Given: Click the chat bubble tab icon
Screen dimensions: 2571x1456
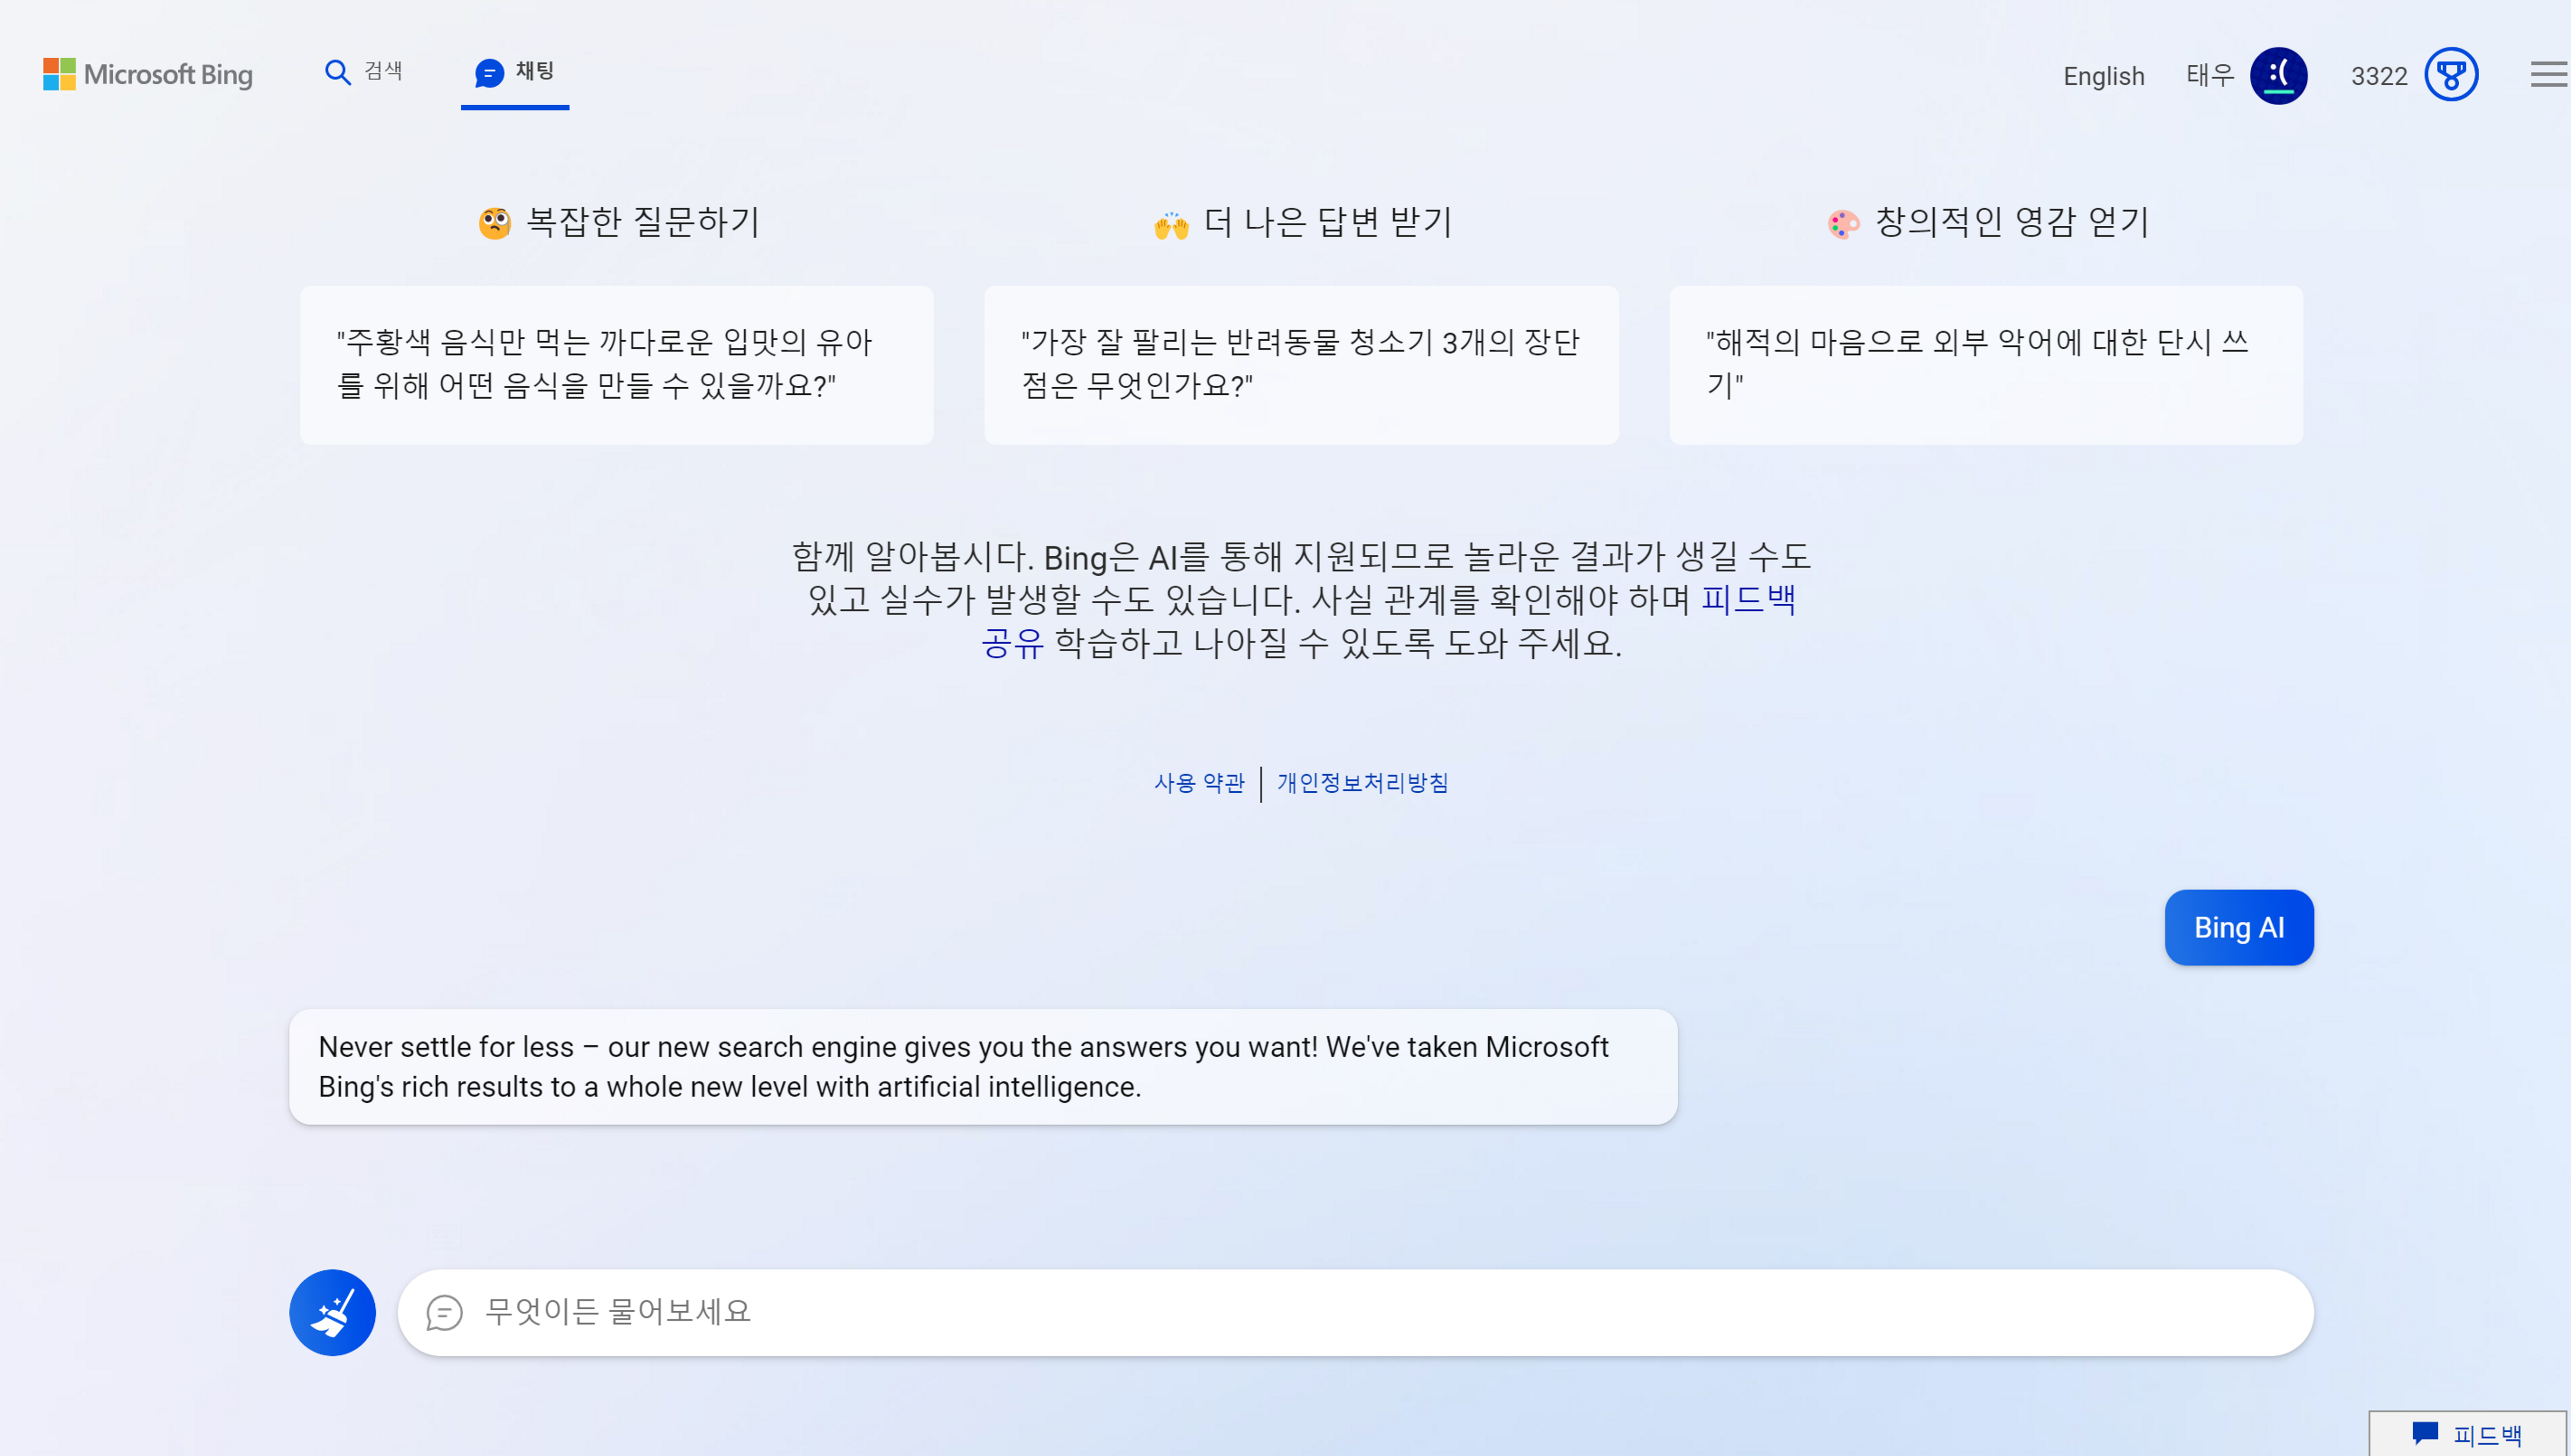Looking at the screenshot, I should pos(489,73).
